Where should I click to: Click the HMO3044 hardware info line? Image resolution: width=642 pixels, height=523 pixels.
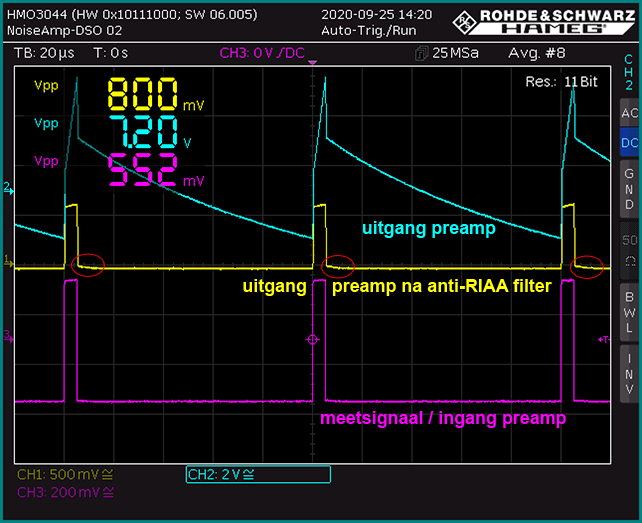[132, 15]
